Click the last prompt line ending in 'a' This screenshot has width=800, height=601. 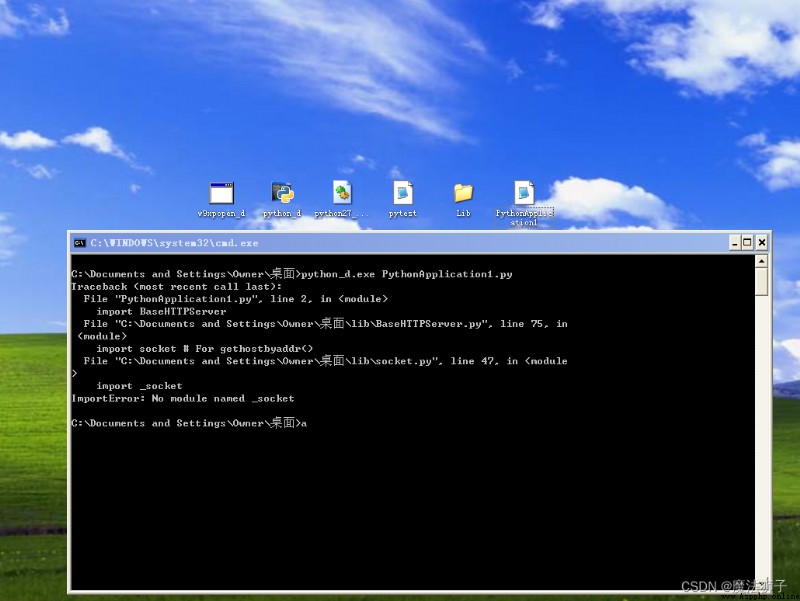189,423
